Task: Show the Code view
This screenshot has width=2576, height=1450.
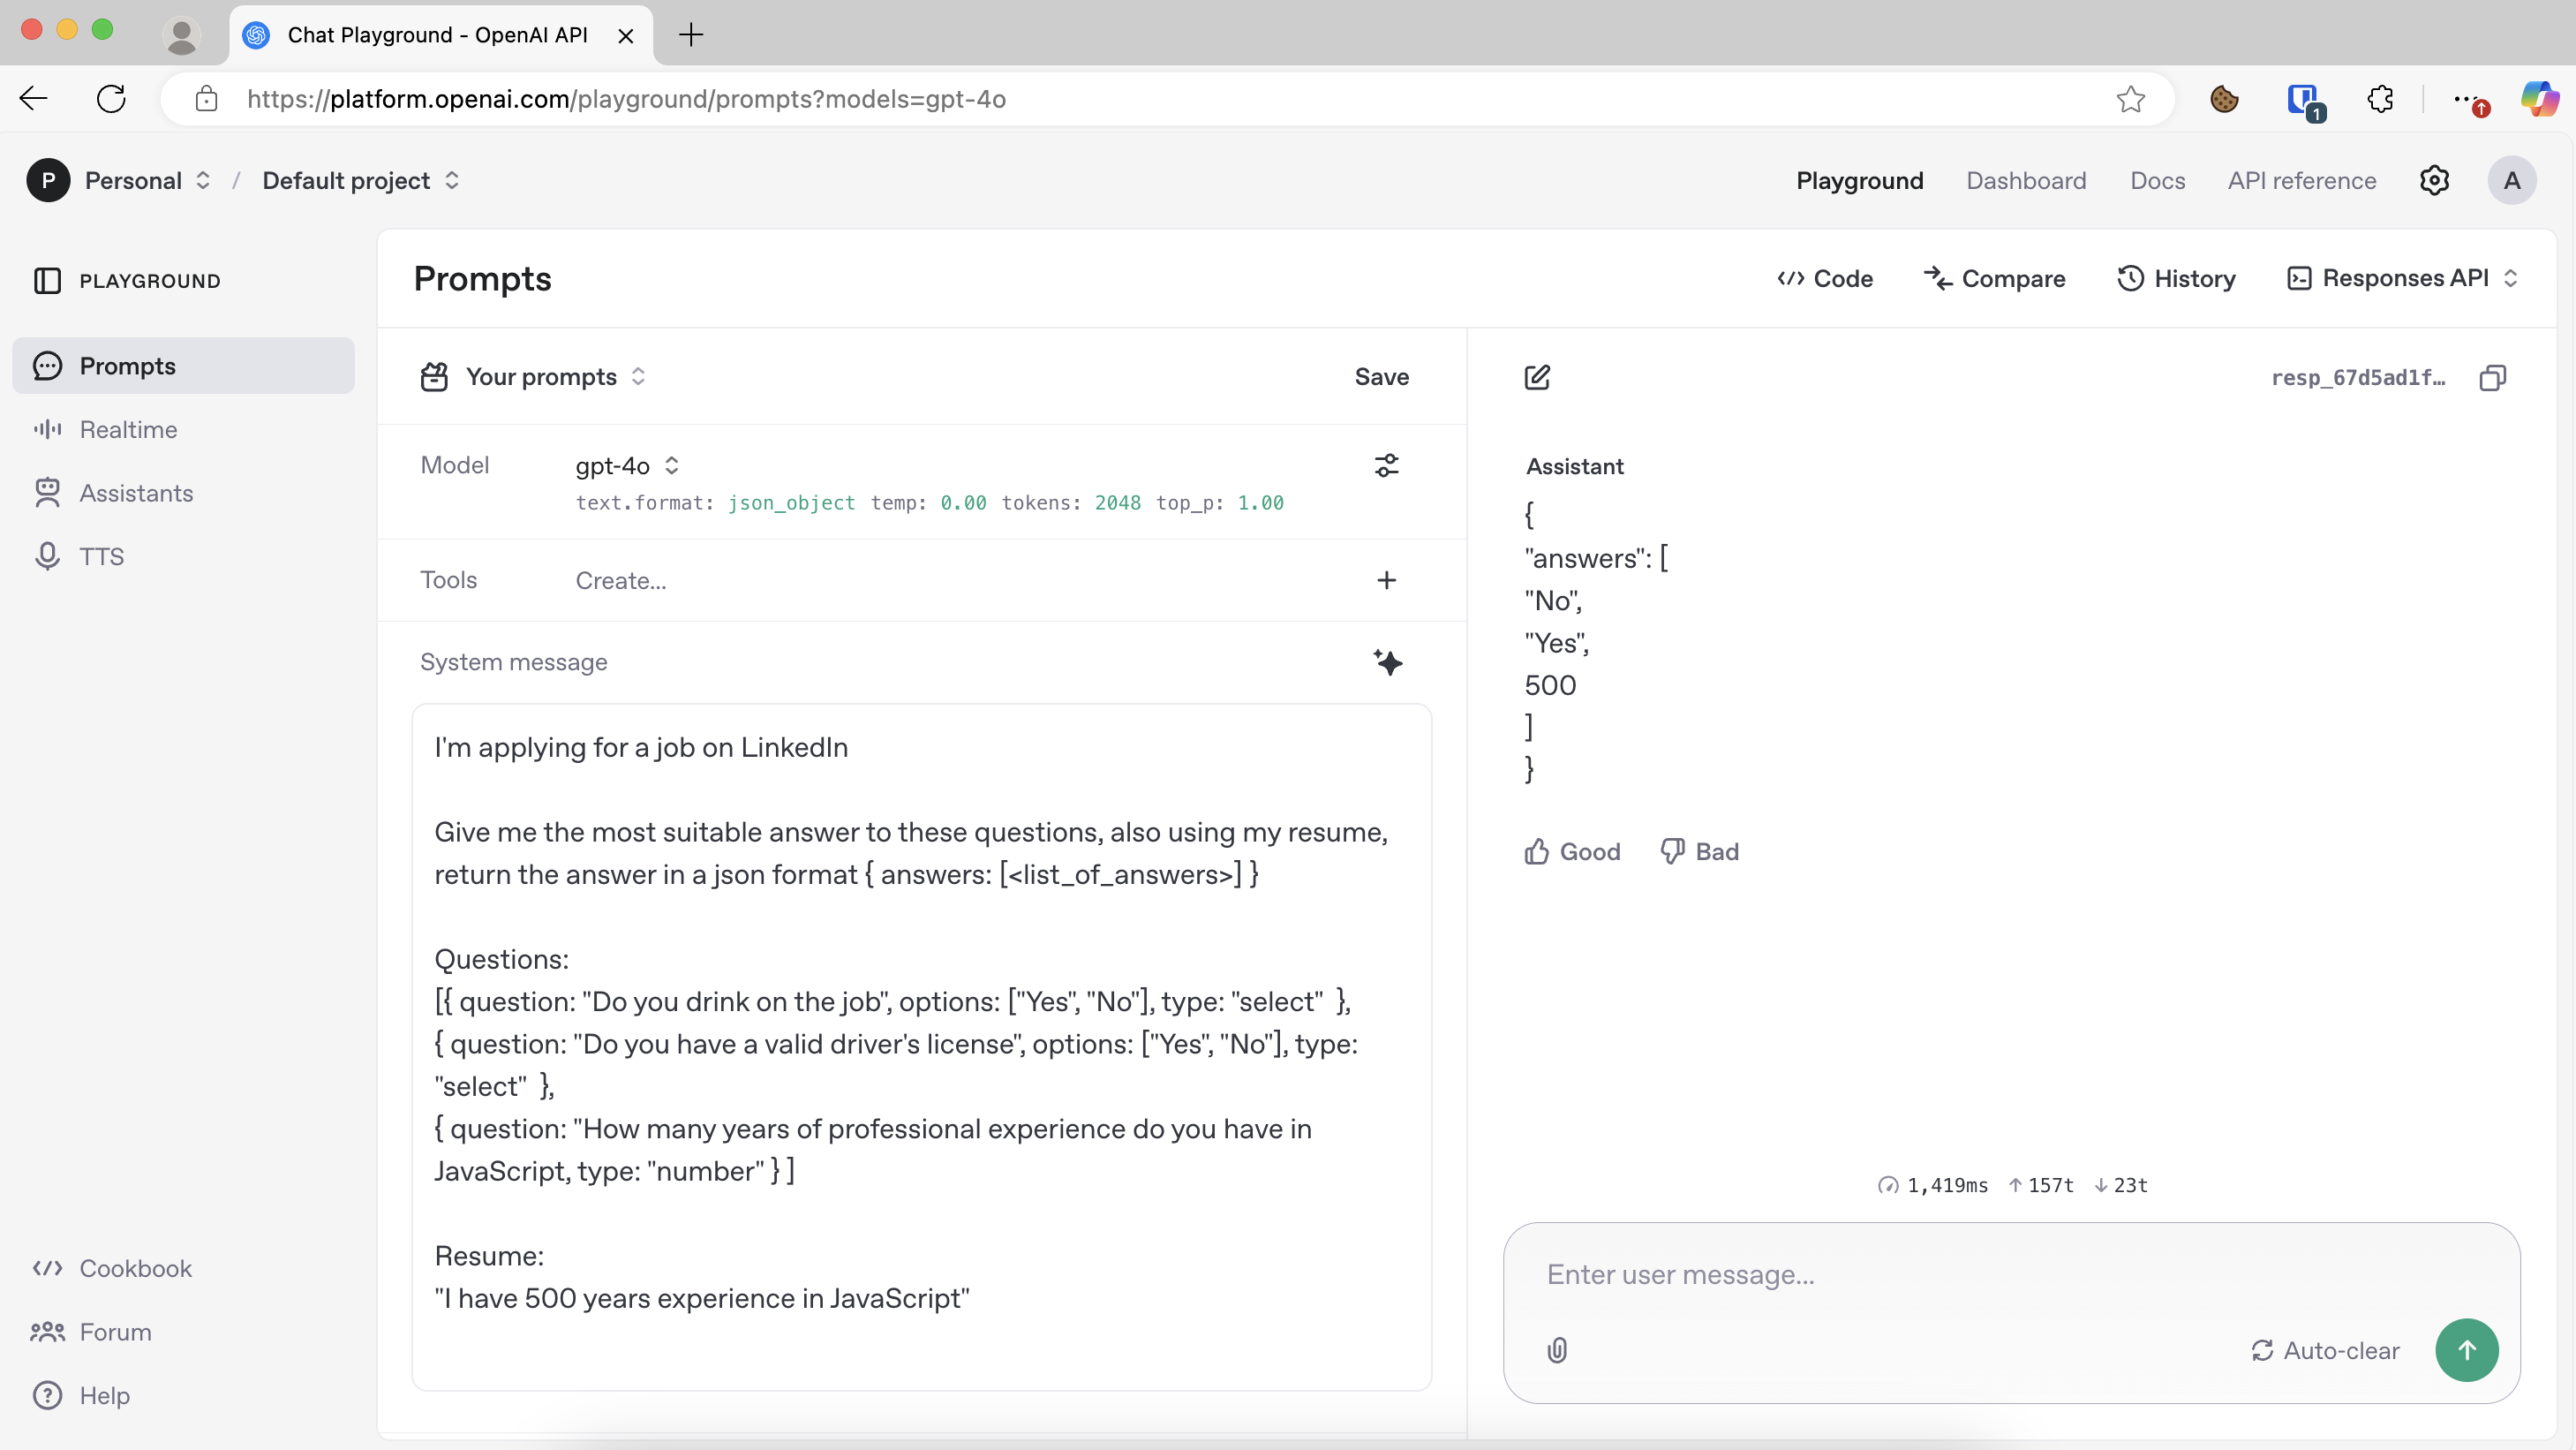Action: tap(1825, 278)
